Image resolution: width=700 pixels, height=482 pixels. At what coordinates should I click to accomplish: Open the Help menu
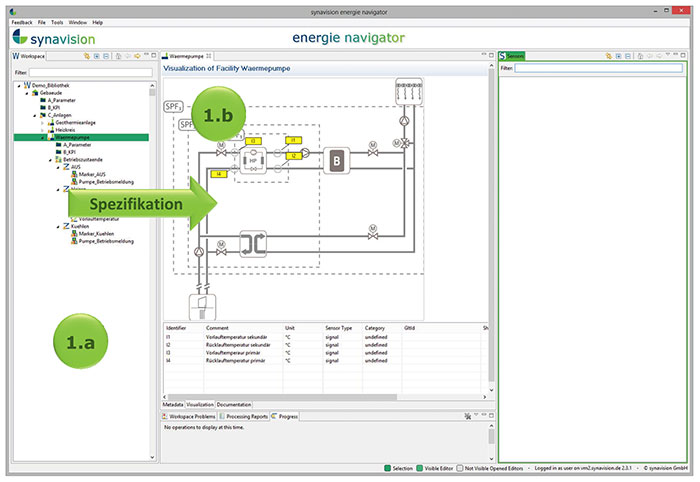tap(97, 22)
